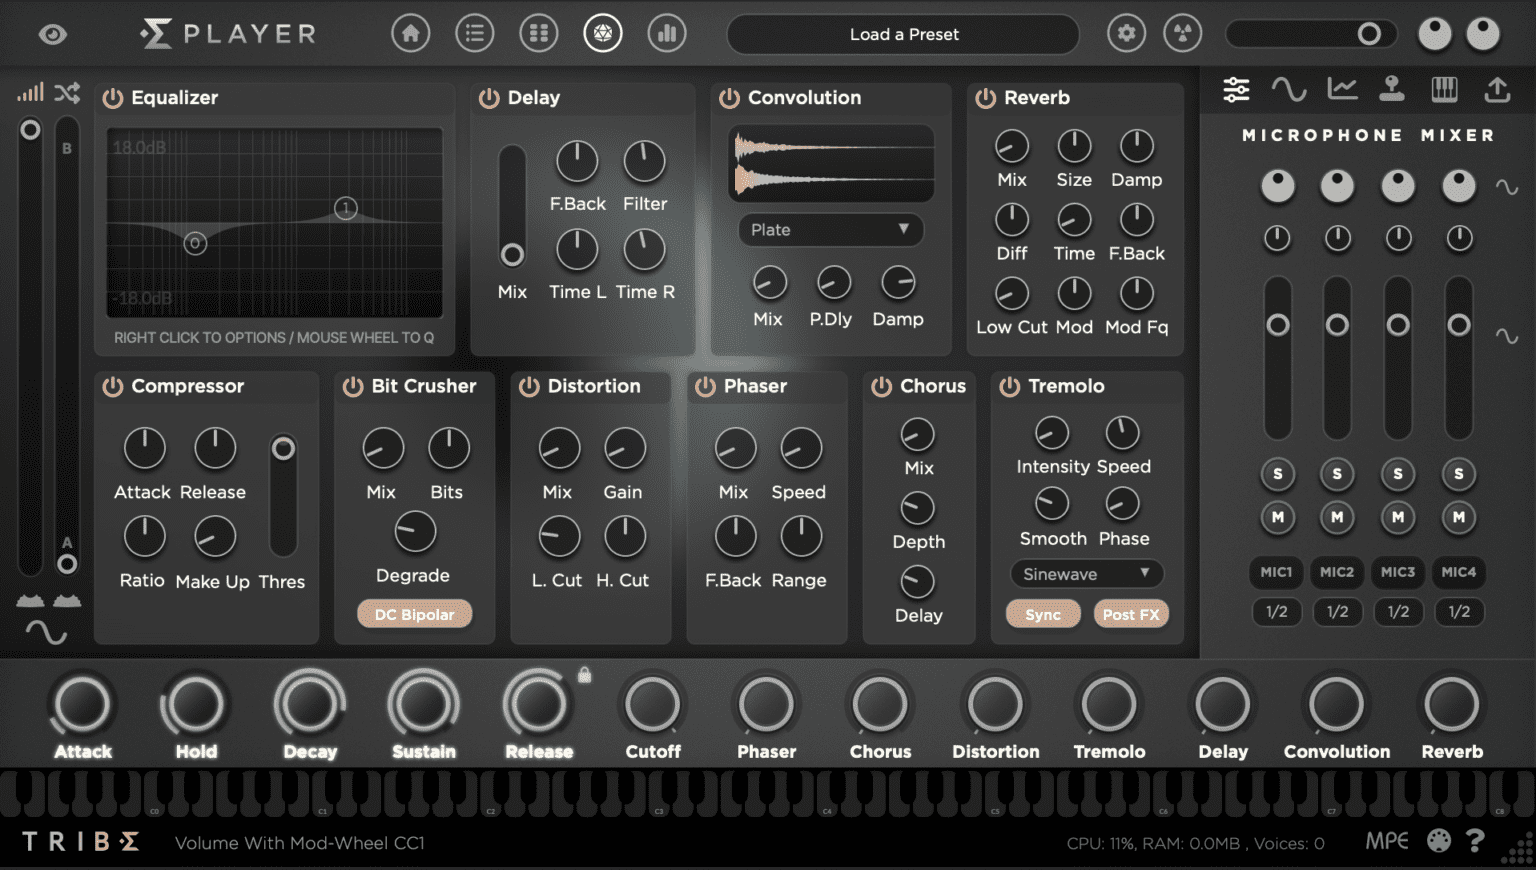Viewport: 1536px width, 870px height.
Task: Click the joystick icon in the Microphone Mixer toolbar
Action: (1392, 89)
